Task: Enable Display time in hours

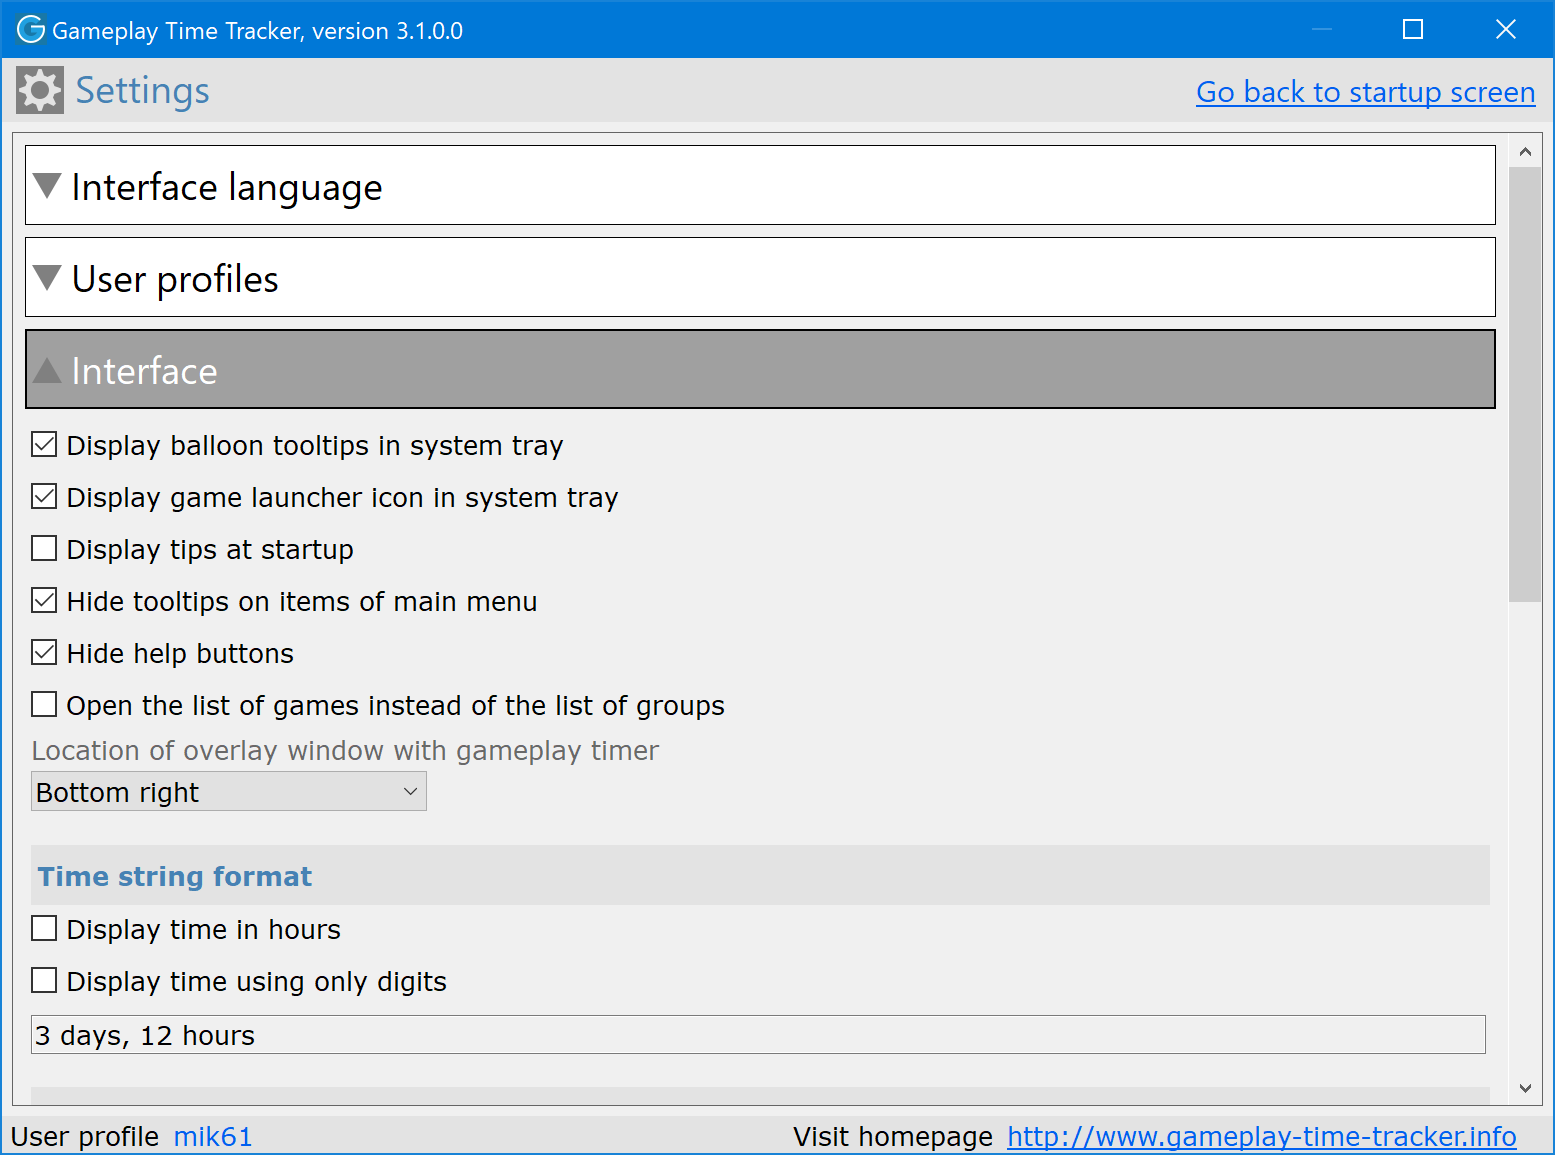Action: 44,928
